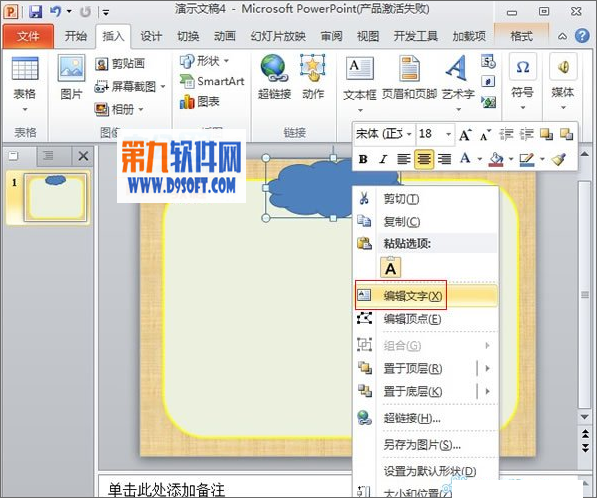Click the shape fill paint bucket
Screen dimensions: 597x498
(496, 159)
